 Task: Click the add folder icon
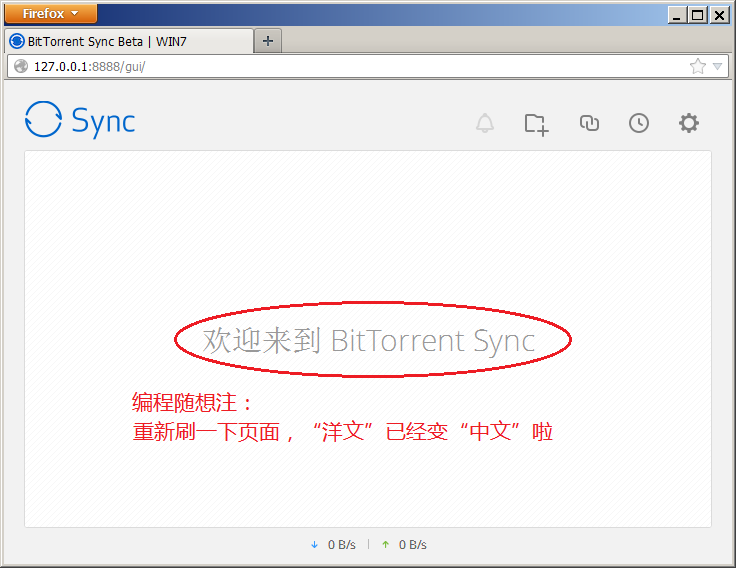point(537,124)
